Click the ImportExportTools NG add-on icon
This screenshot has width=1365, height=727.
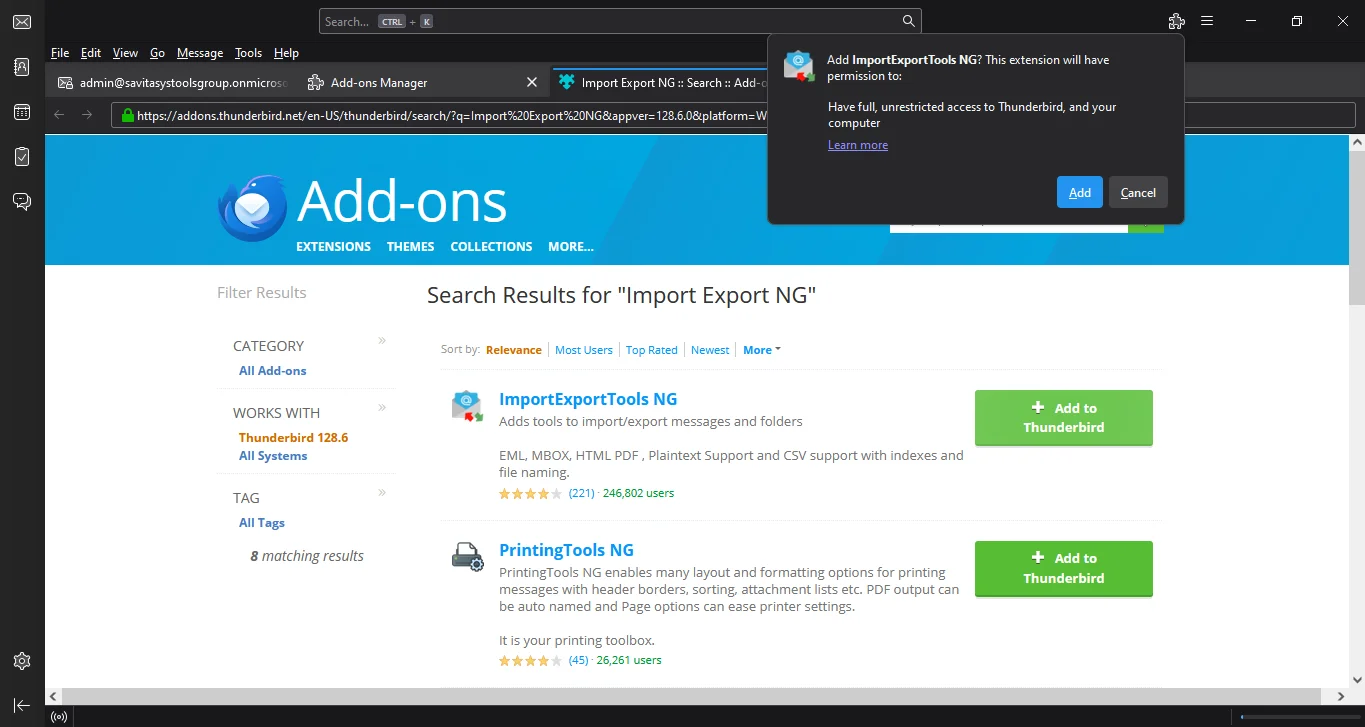click(467, 406)
